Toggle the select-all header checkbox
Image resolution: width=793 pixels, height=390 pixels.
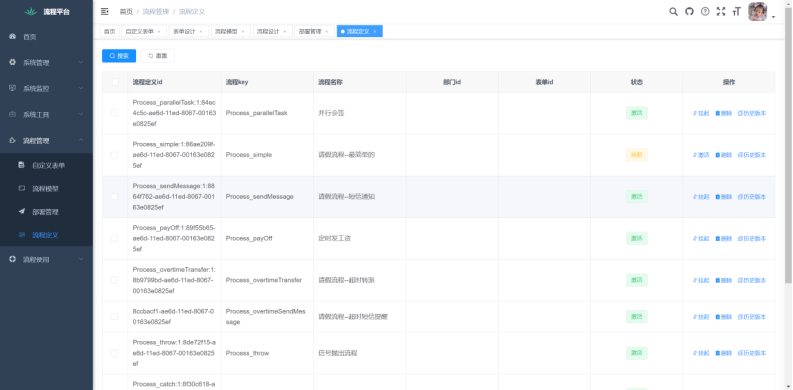[115, 82]
